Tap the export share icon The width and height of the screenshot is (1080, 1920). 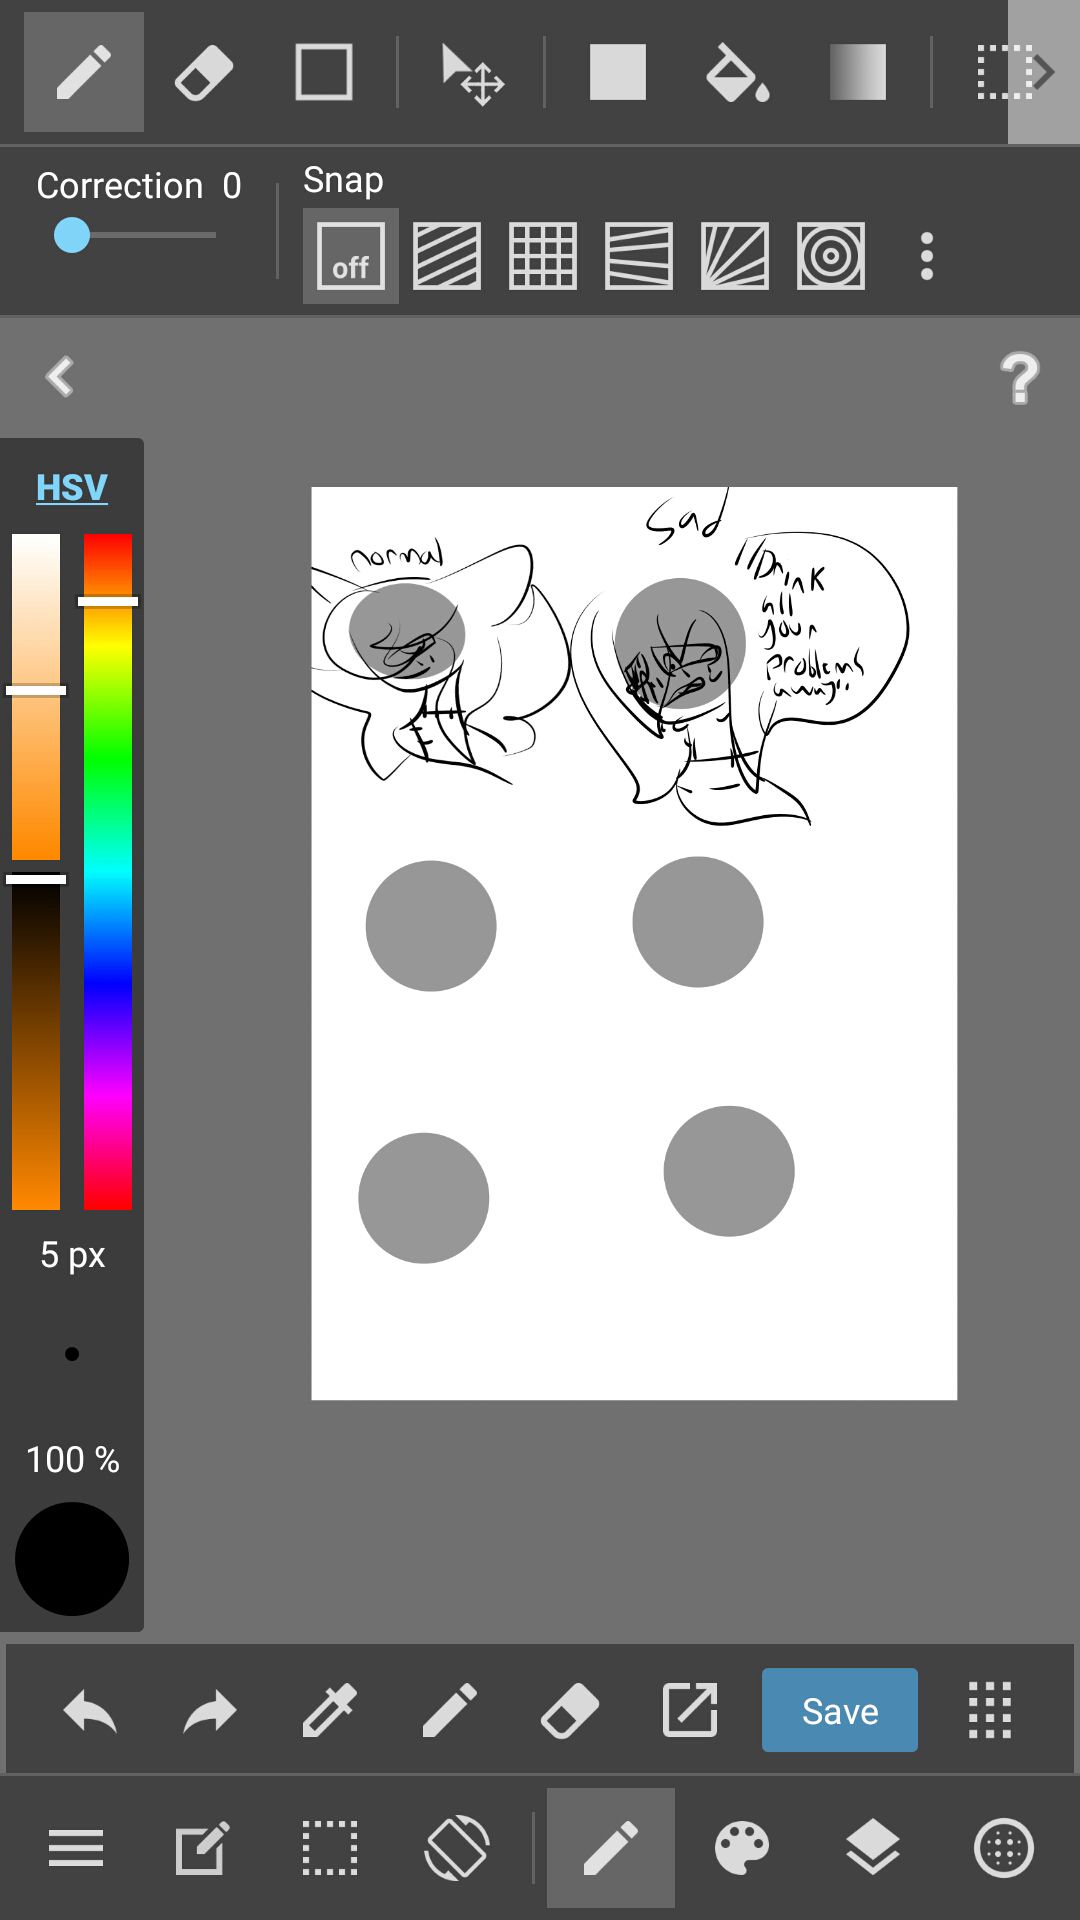coord(690,1710)
